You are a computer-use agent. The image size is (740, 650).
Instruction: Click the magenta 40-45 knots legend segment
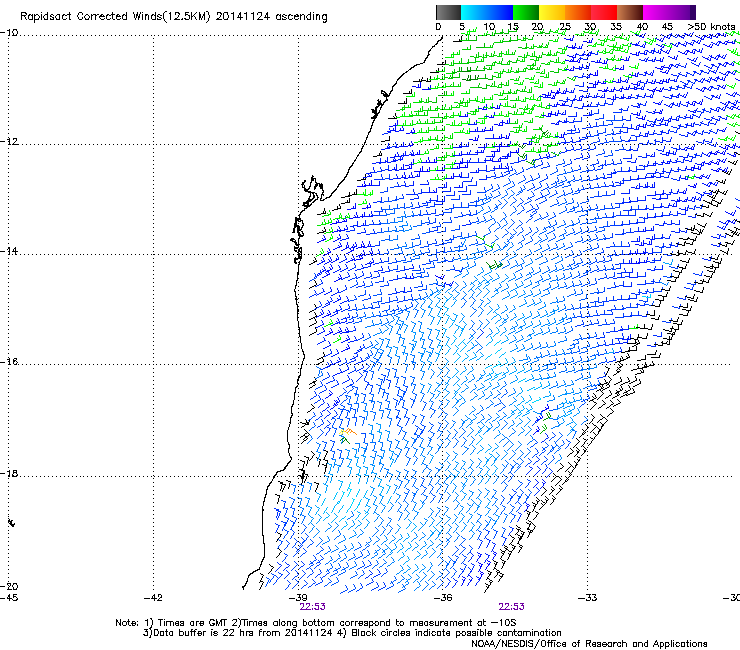coord(656,12)
